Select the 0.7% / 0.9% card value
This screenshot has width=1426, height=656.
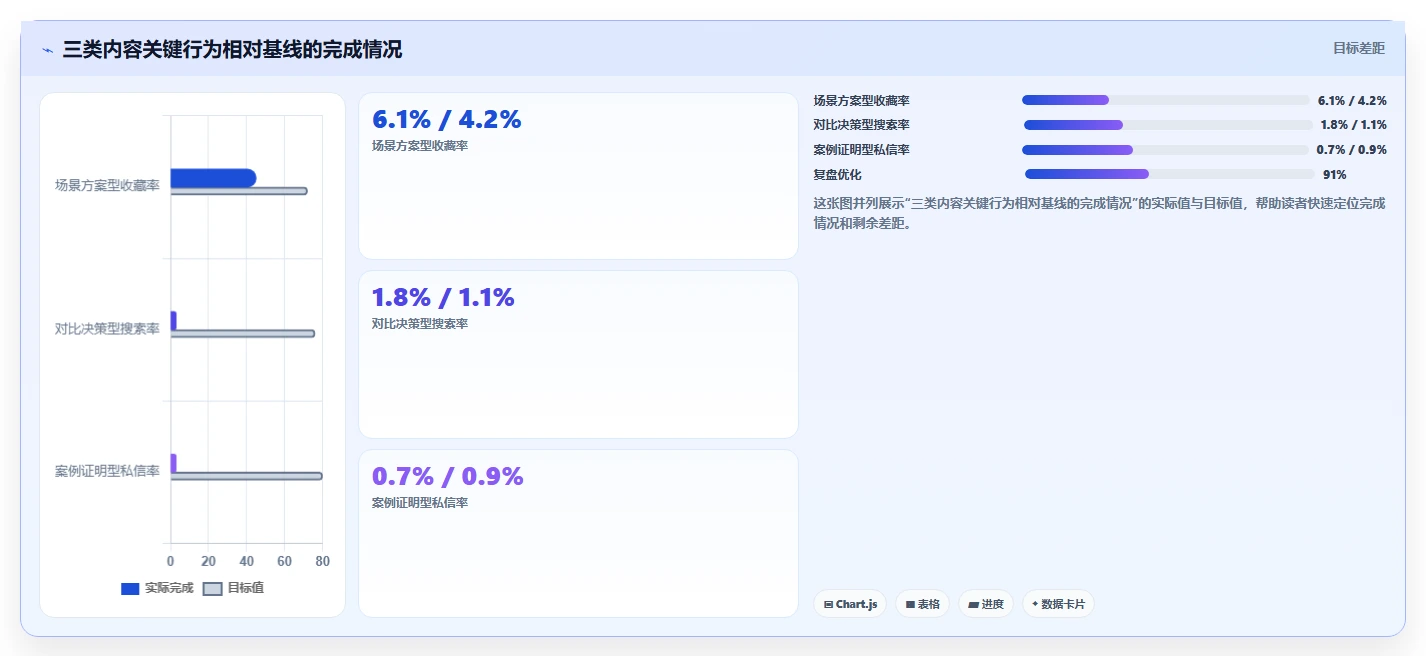(x=448, y=476)
